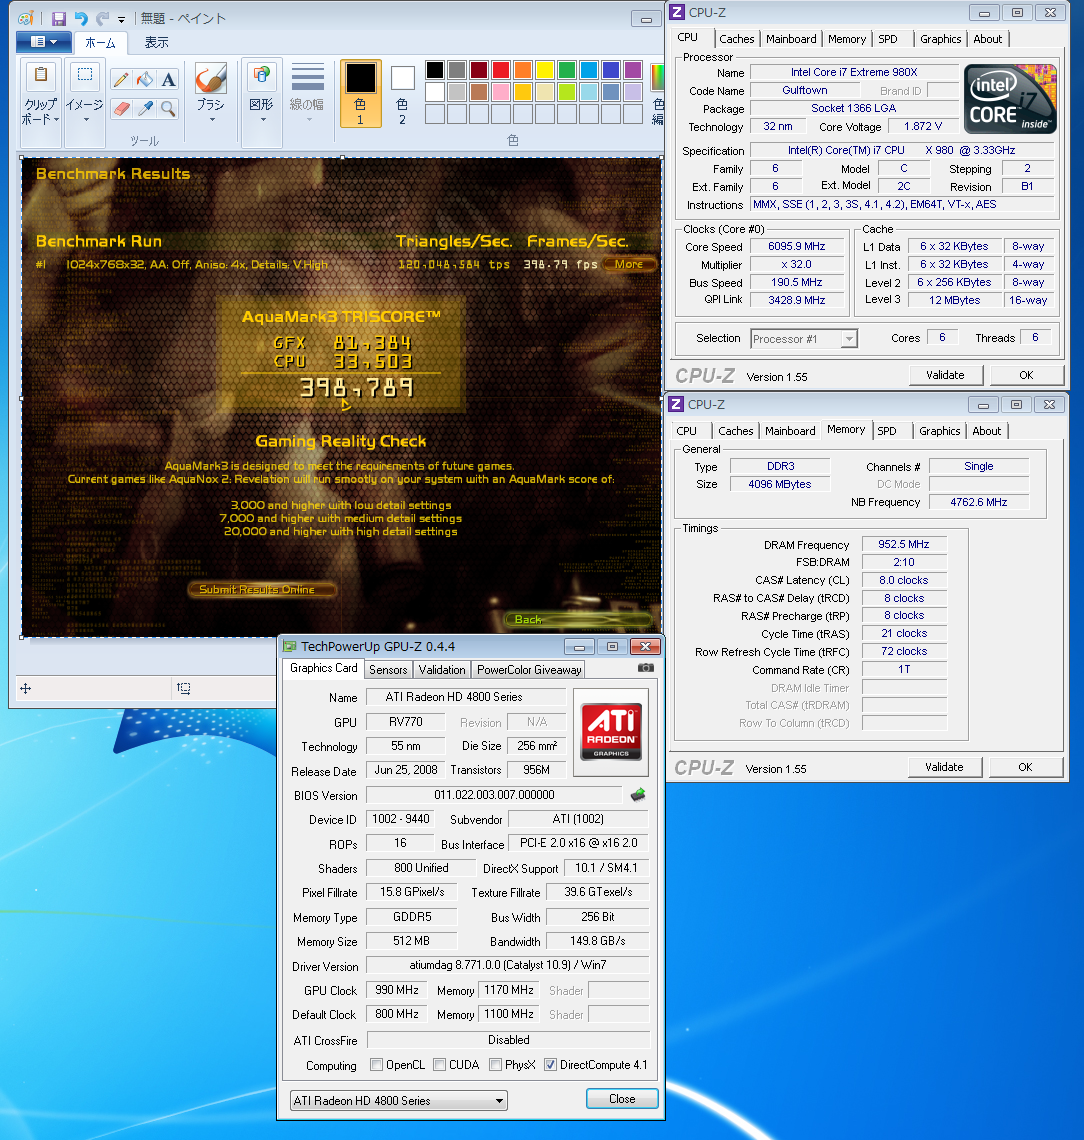Image resolution: width=1084 pixels, height=1140 pixels.
Task: Click the Image selection rectangle icon
Action: point(85,76)
